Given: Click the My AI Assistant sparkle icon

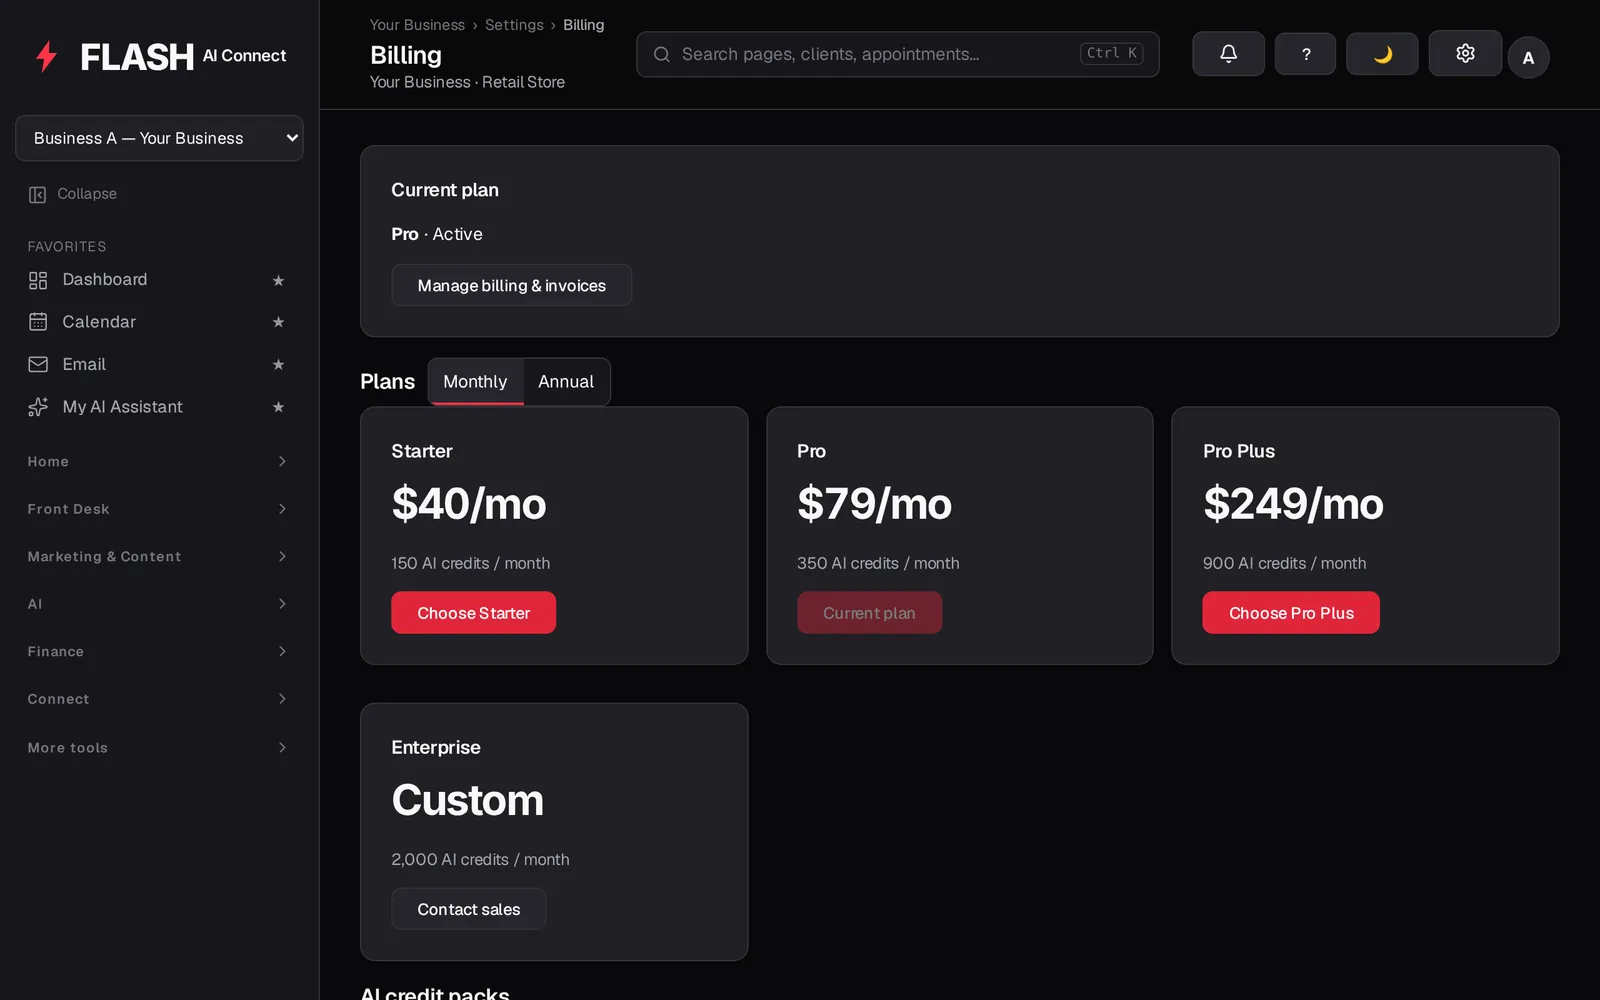Looking at the screenshot, I should 38,407.
